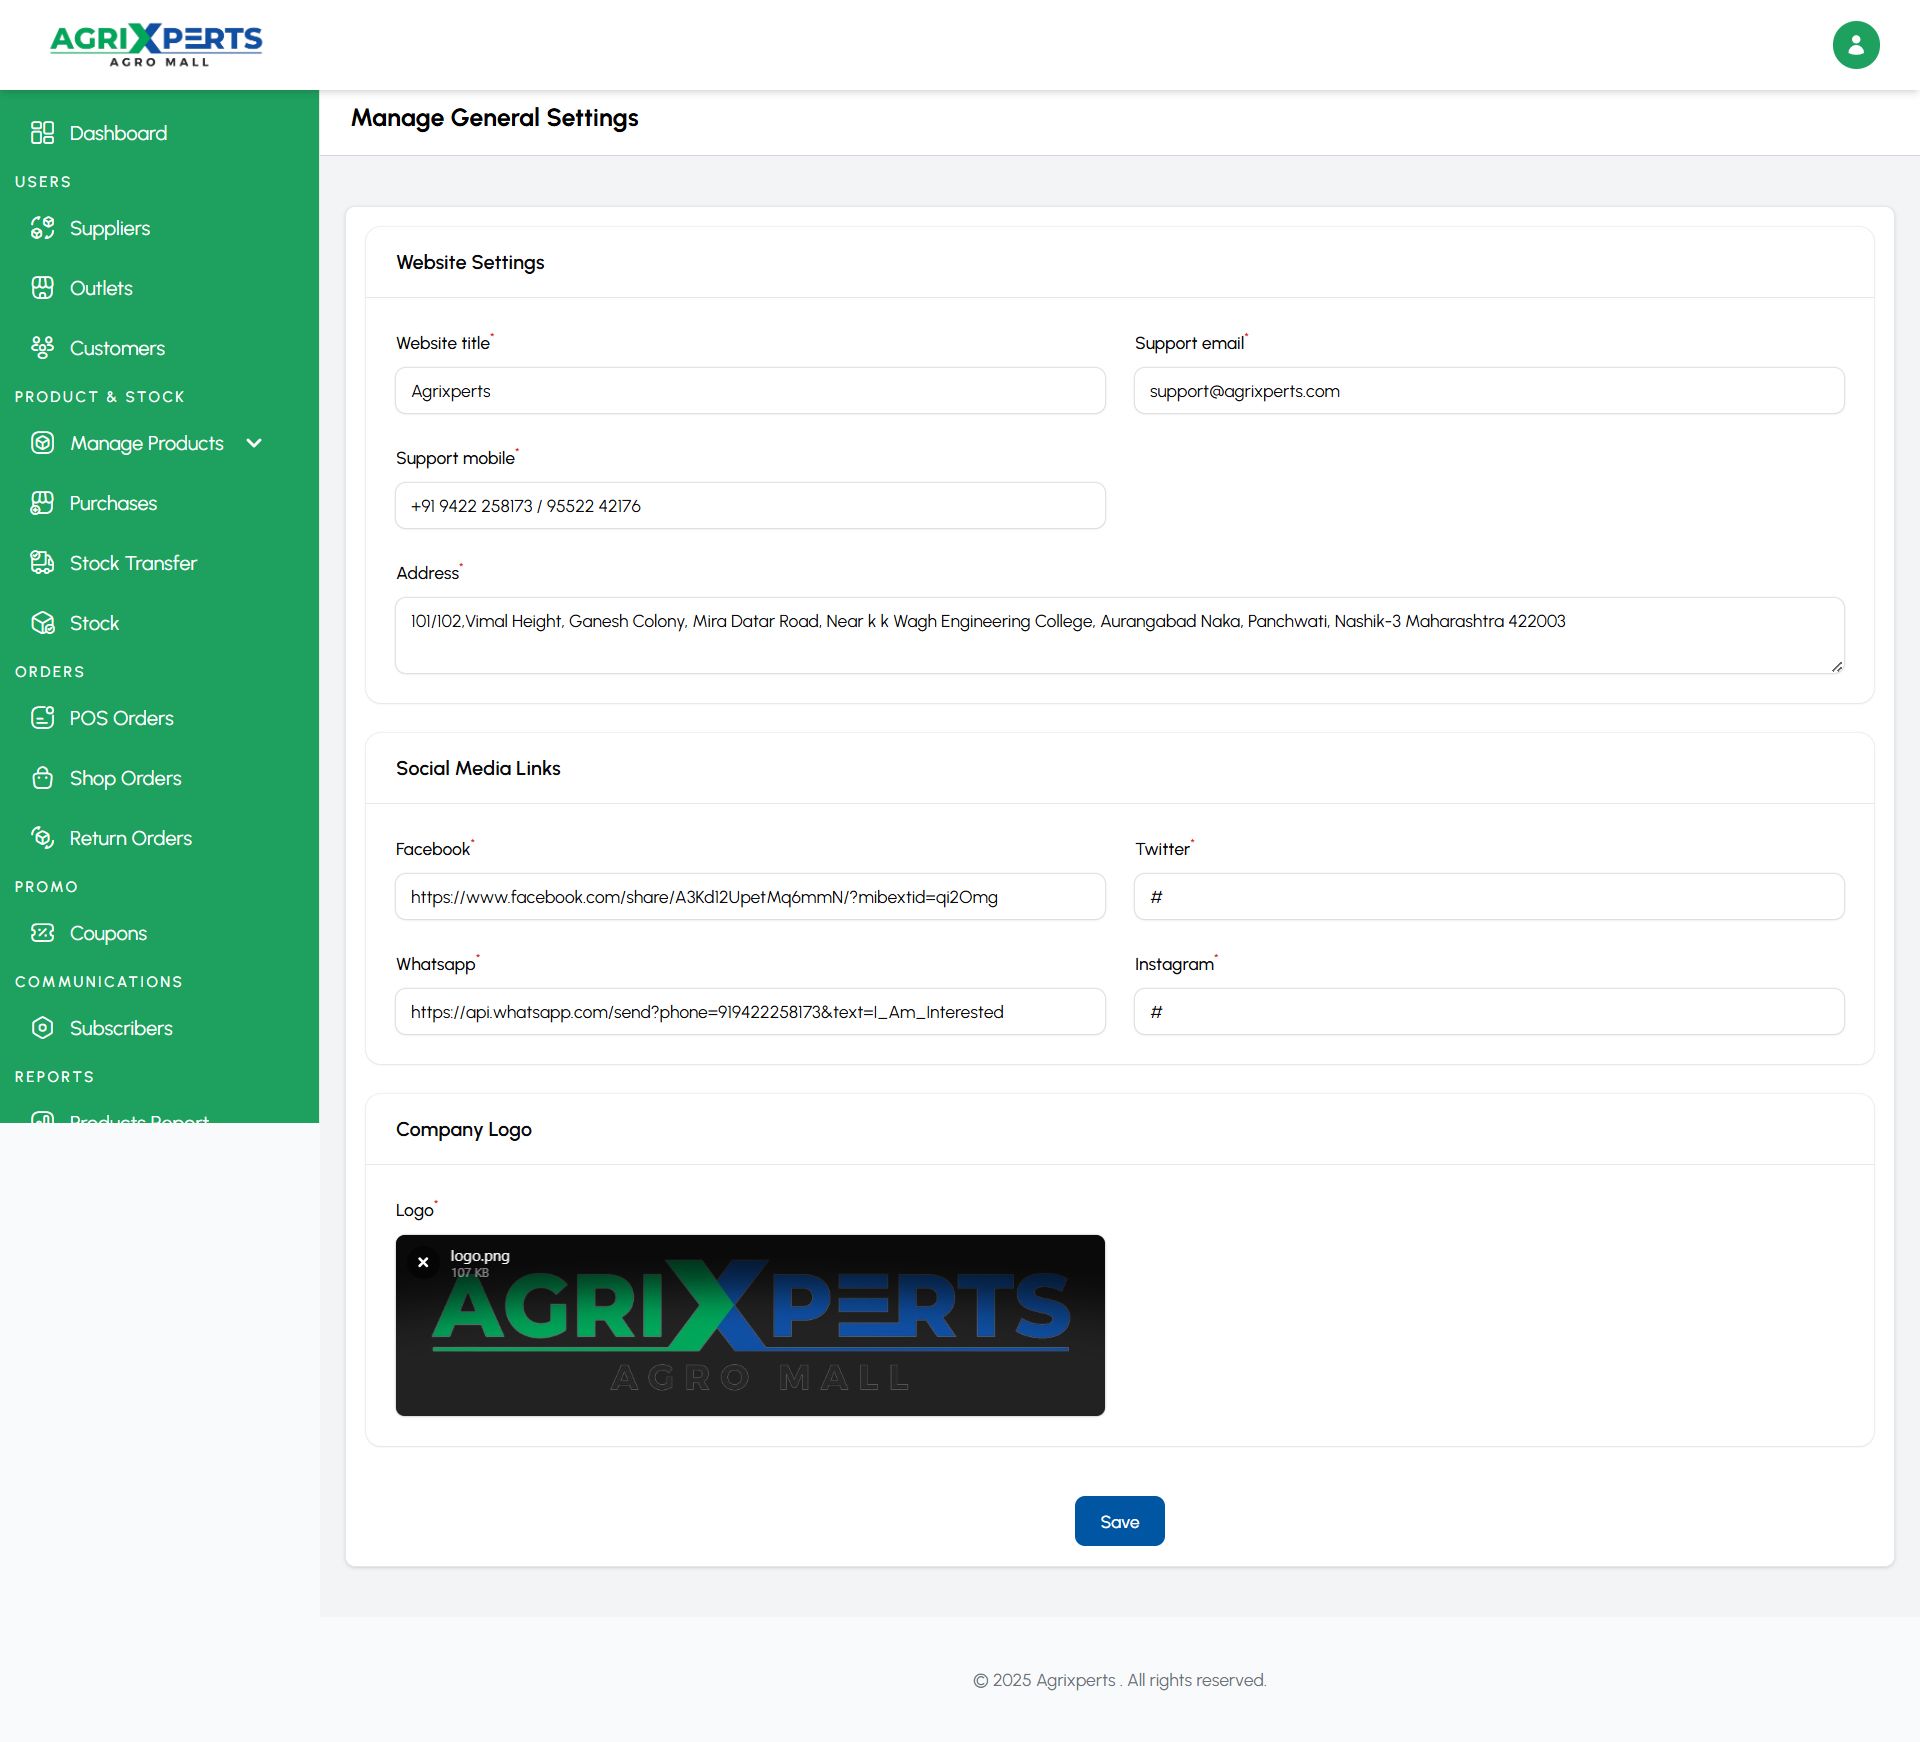Click inside the Address textarea

[x=1119, y=635]
